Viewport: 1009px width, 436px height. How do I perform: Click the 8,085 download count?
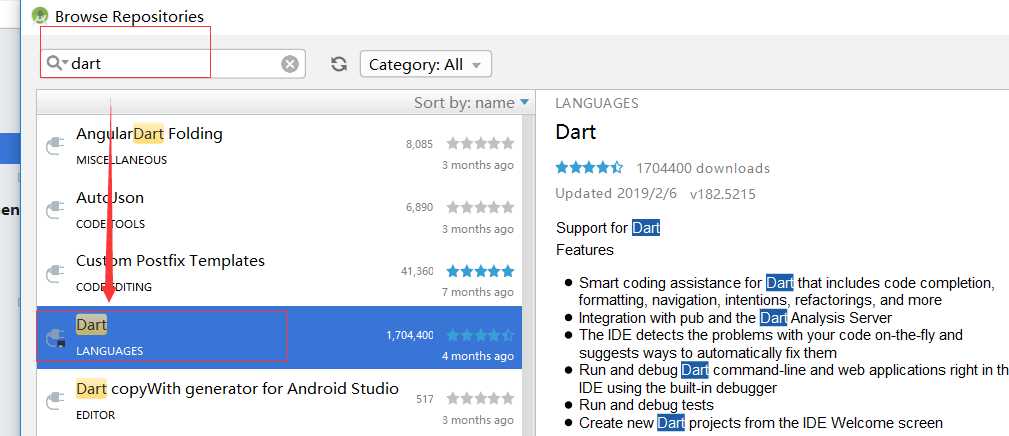[420, 144]
